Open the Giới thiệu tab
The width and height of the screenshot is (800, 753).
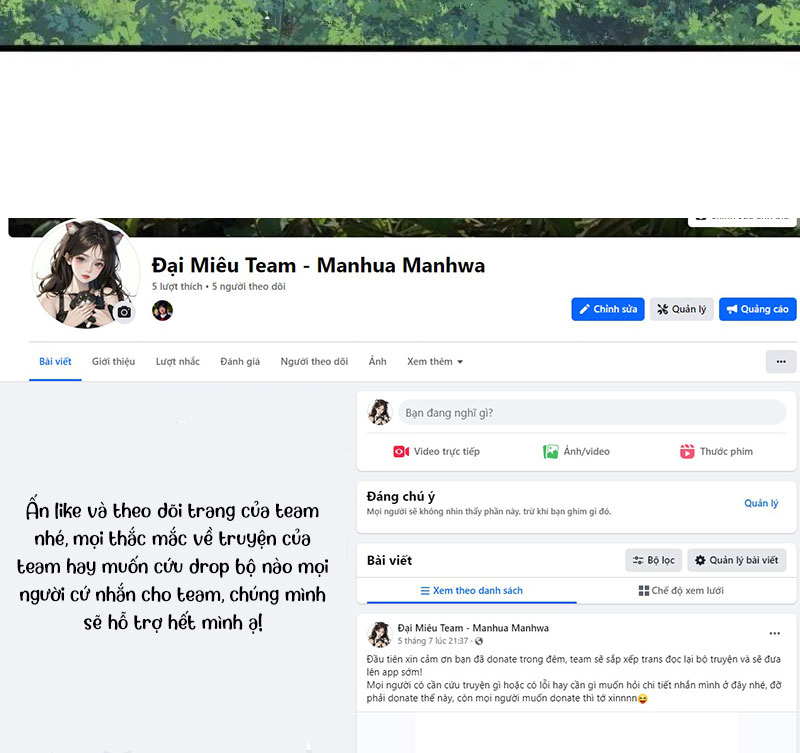click(x=113, y=361)
